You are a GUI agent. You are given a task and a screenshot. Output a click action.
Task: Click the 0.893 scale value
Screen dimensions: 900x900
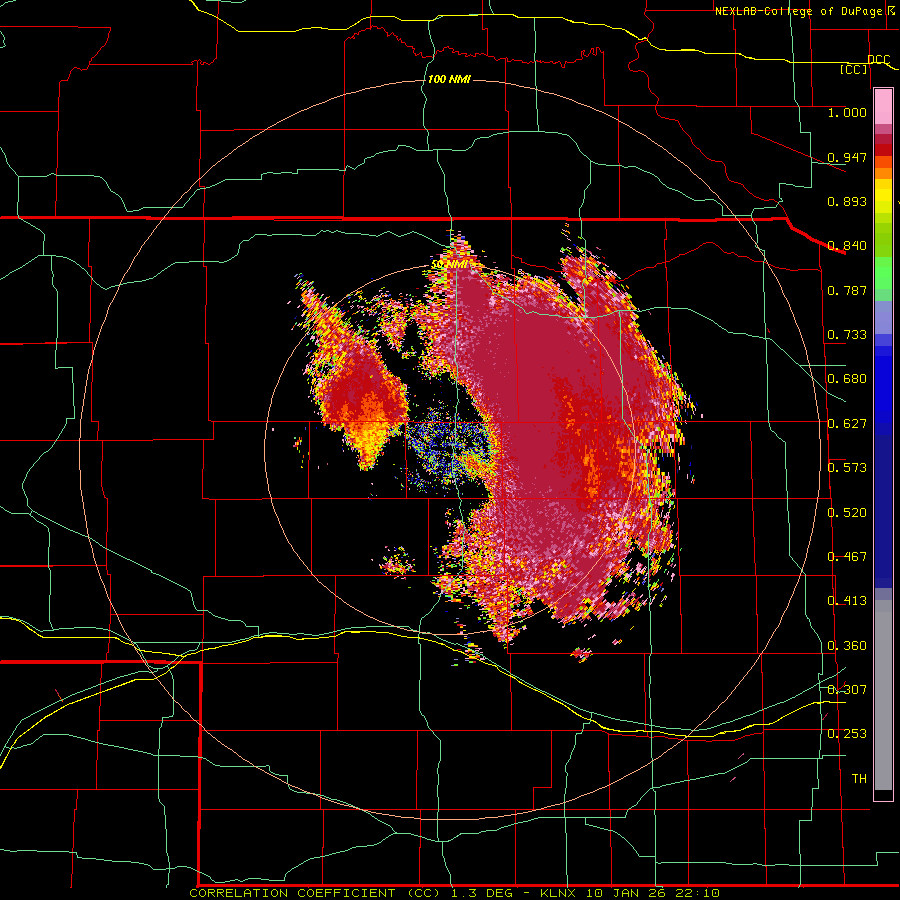(847, 201)
